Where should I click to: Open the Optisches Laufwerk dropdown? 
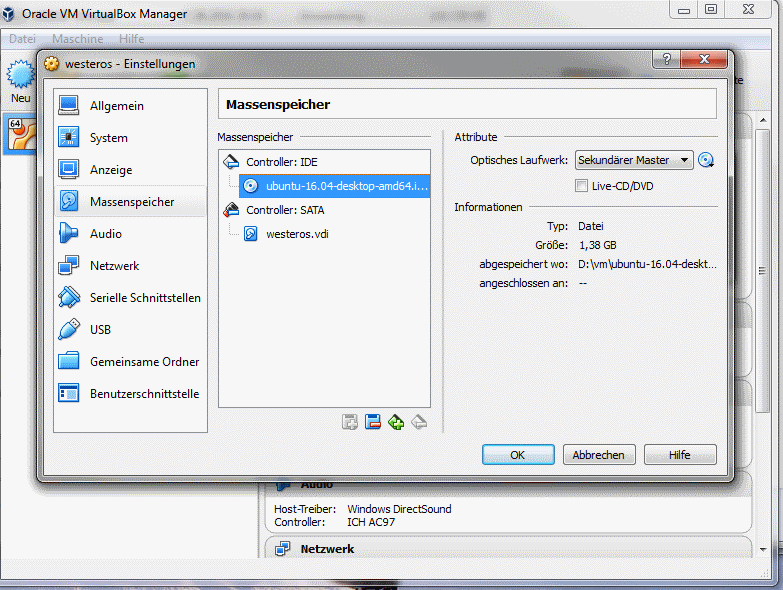[x=634, y=160]
